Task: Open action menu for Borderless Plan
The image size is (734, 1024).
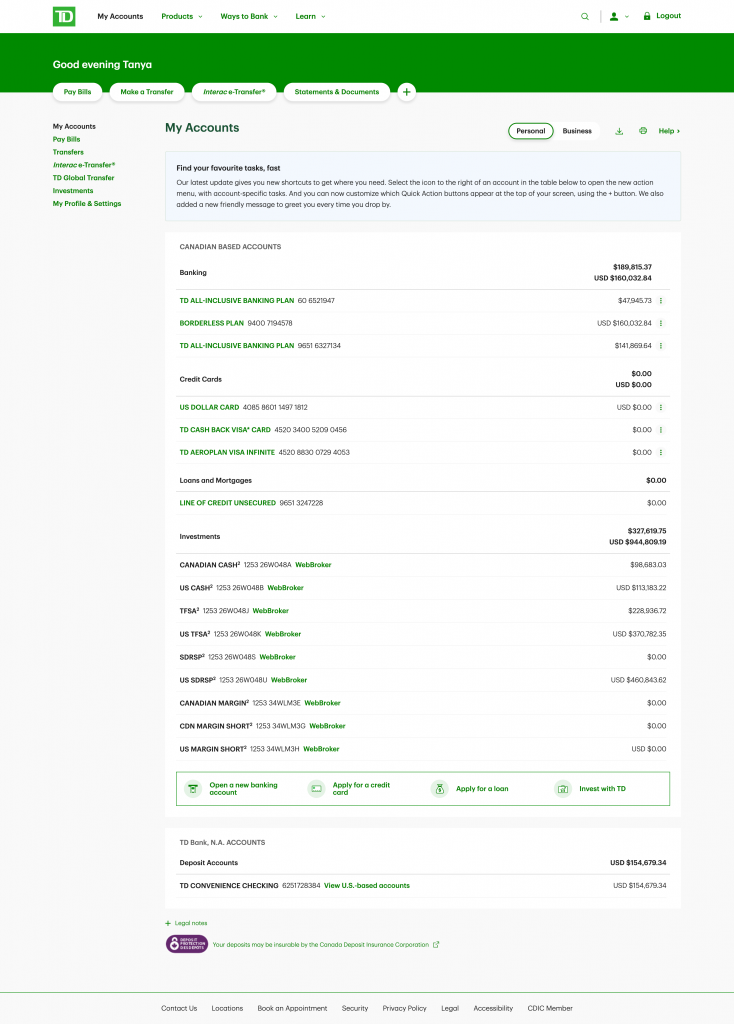Action: pos(661,323)
